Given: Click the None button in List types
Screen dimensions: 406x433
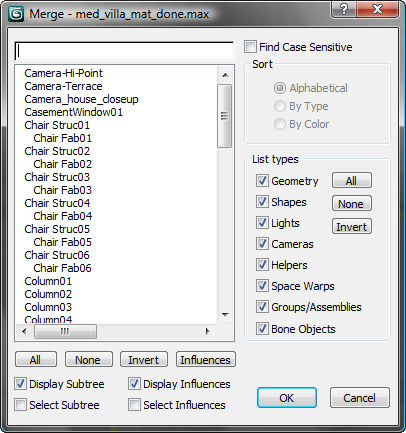Looking at the screenshot, I should [x=351, y=204].
